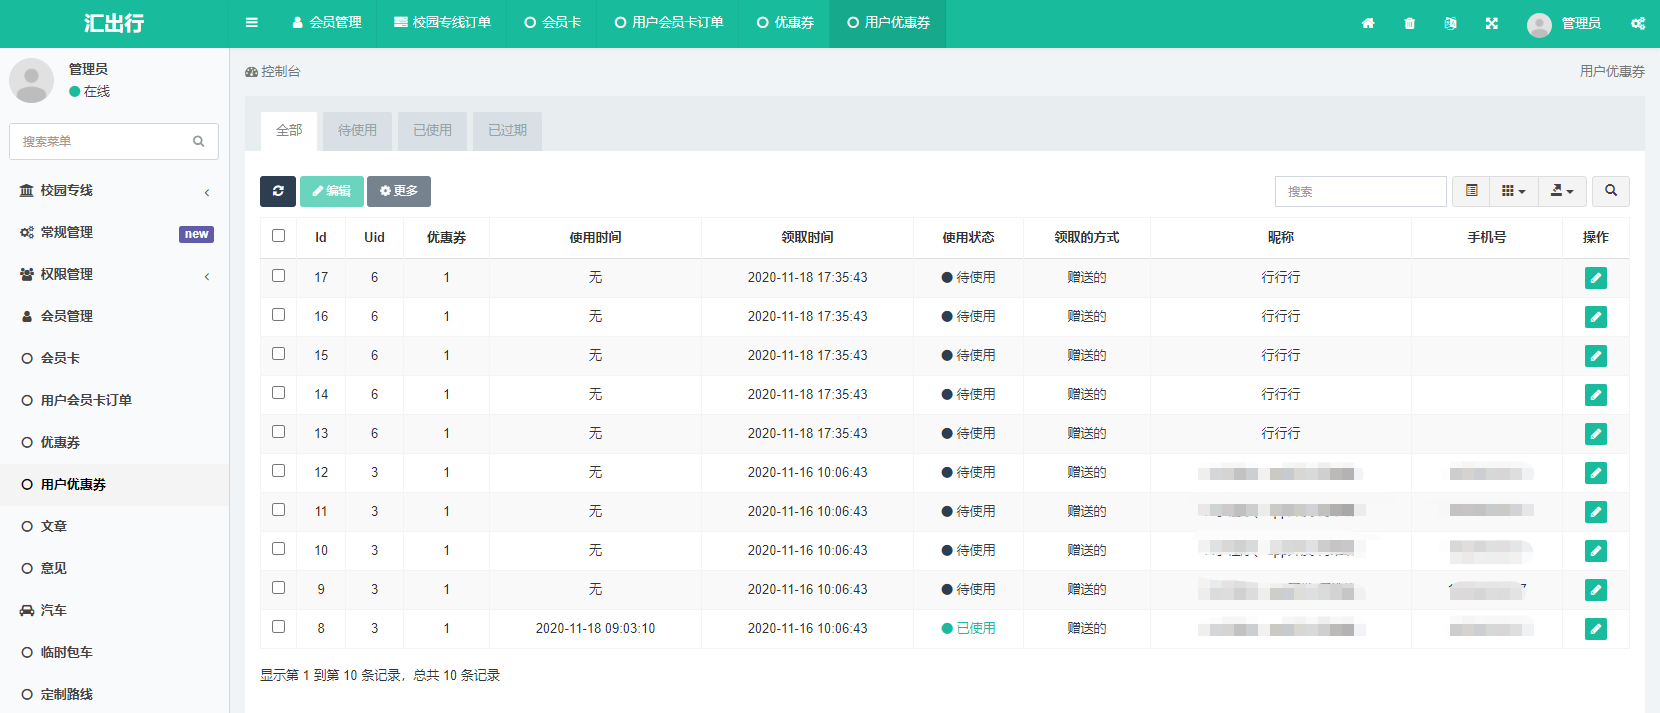Open the 更多 more actions dropdown
The height and width of the screenshot is (713, 1660).
399,191
